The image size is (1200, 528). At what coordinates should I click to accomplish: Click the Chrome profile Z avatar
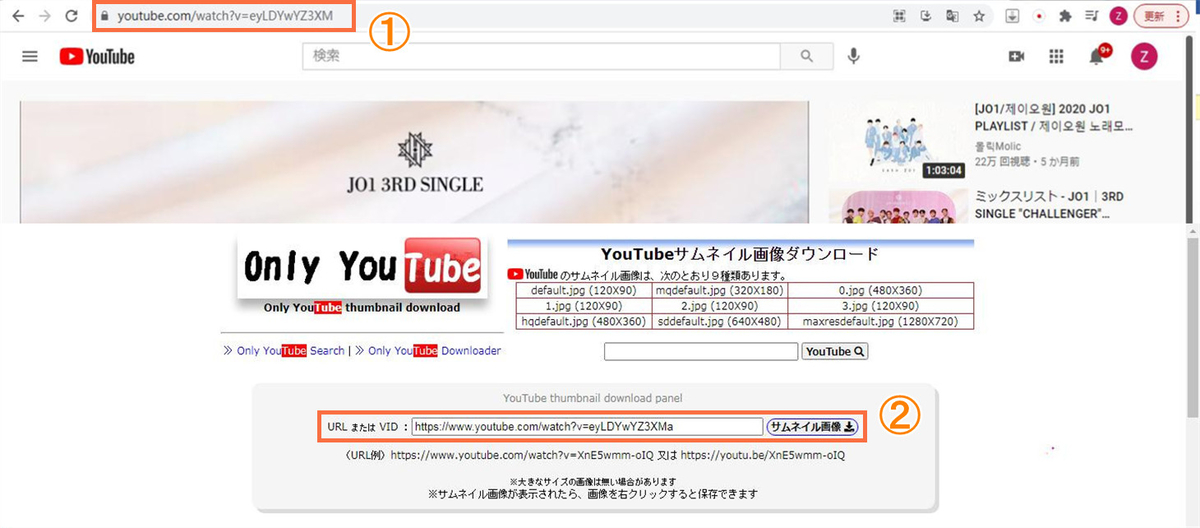[1118, 16]
